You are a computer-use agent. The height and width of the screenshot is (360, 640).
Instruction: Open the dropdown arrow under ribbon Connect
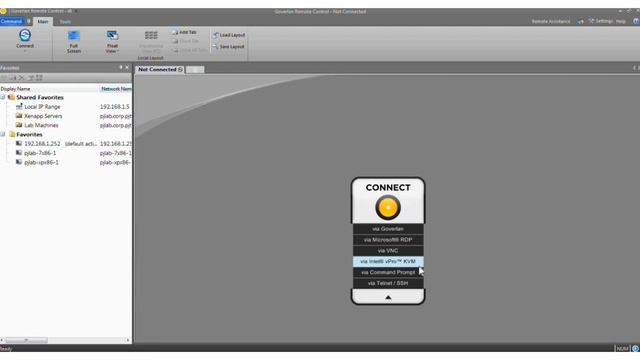[x=25, y=51]
